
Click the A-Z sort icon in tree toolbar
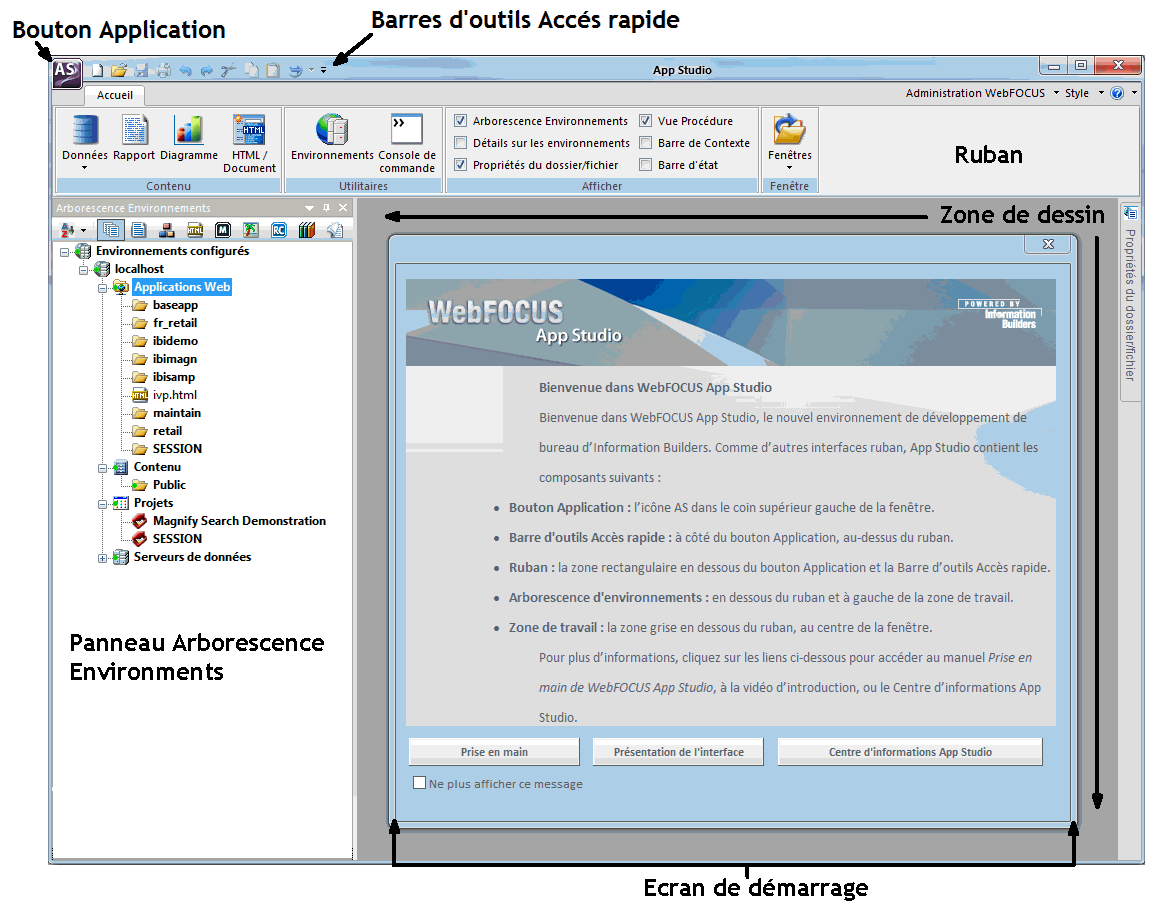[68, 230]
